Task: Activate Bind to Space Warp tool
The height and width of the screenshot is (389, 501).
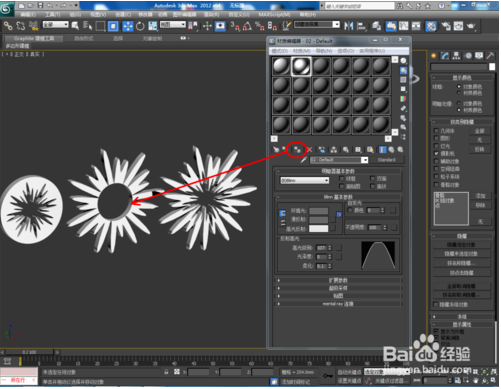Action: 33,26
